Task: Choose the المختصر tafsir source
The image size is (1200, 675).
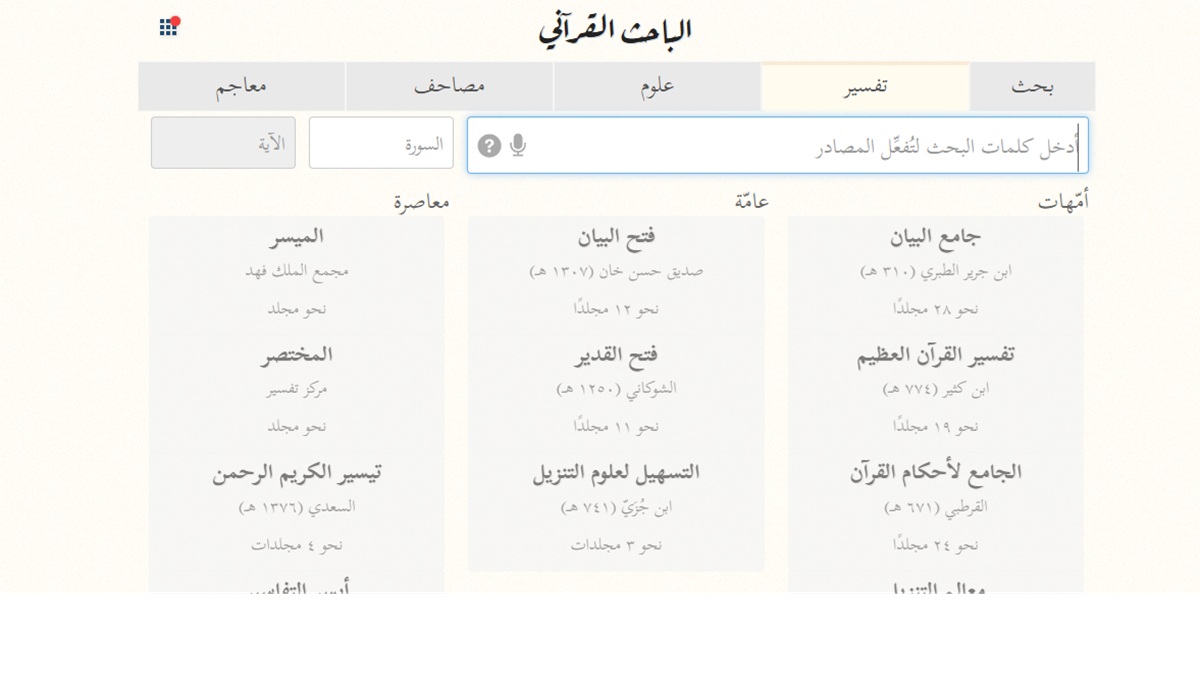Action: pyautogui.click(x=296, y=389)
